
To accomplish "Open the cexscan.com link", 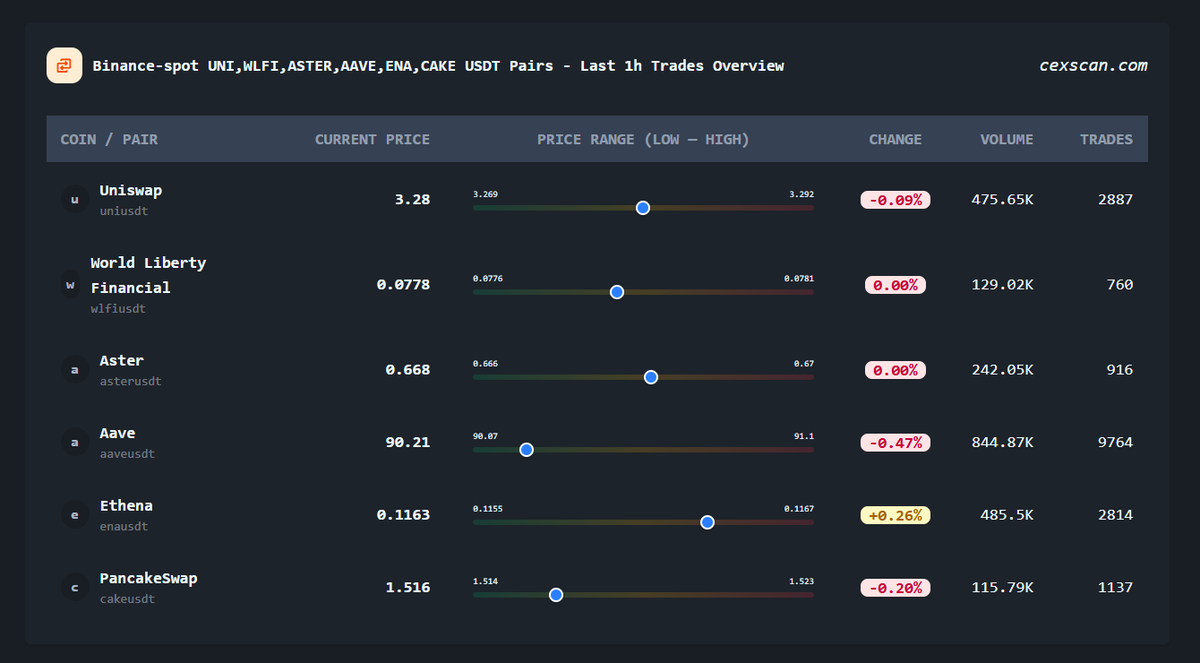I will (x=1094, y=65).
